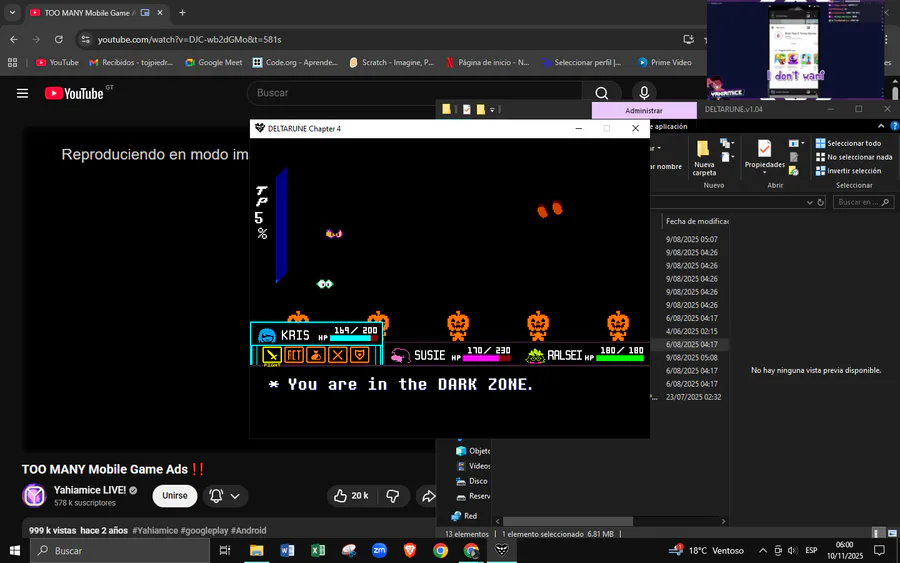
Task: Open the Abrir dropdown in Explorer ribbon
Action: (796, 143)
